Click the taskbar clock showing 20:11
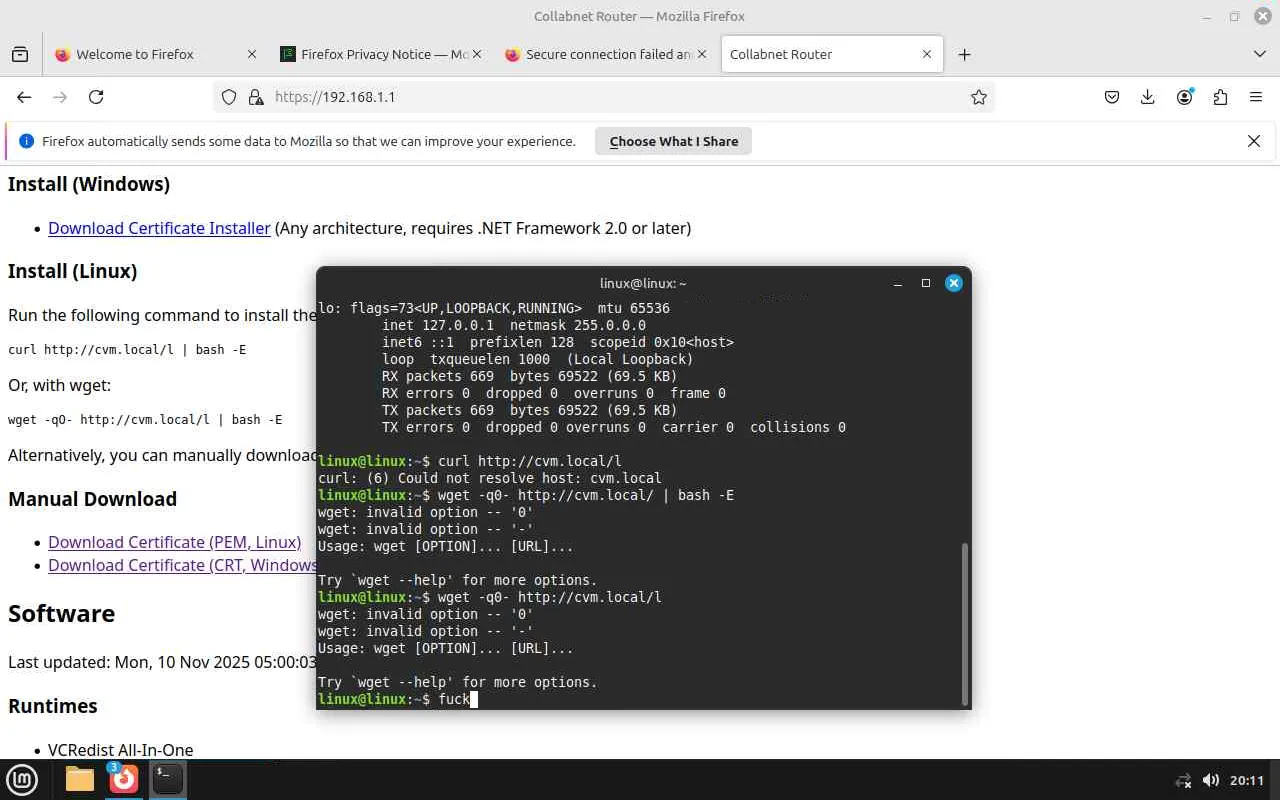The image size is (1280, 800). tap(1247, 780)
